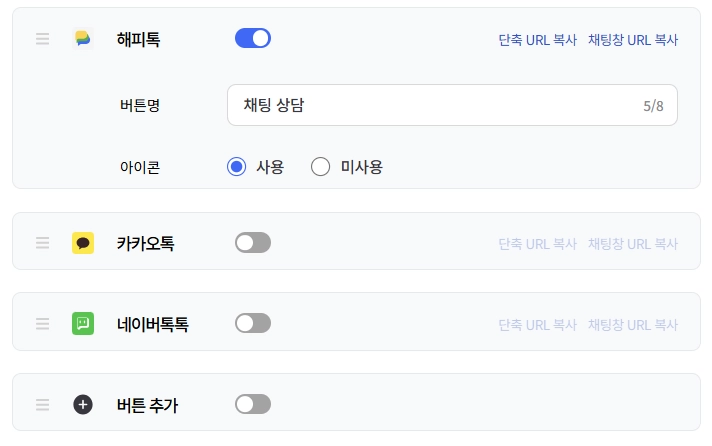Turn off the 해피톡 toggle switch
Image resolution: width=712 pixels, height=446 pixels.
coord(253,39)
